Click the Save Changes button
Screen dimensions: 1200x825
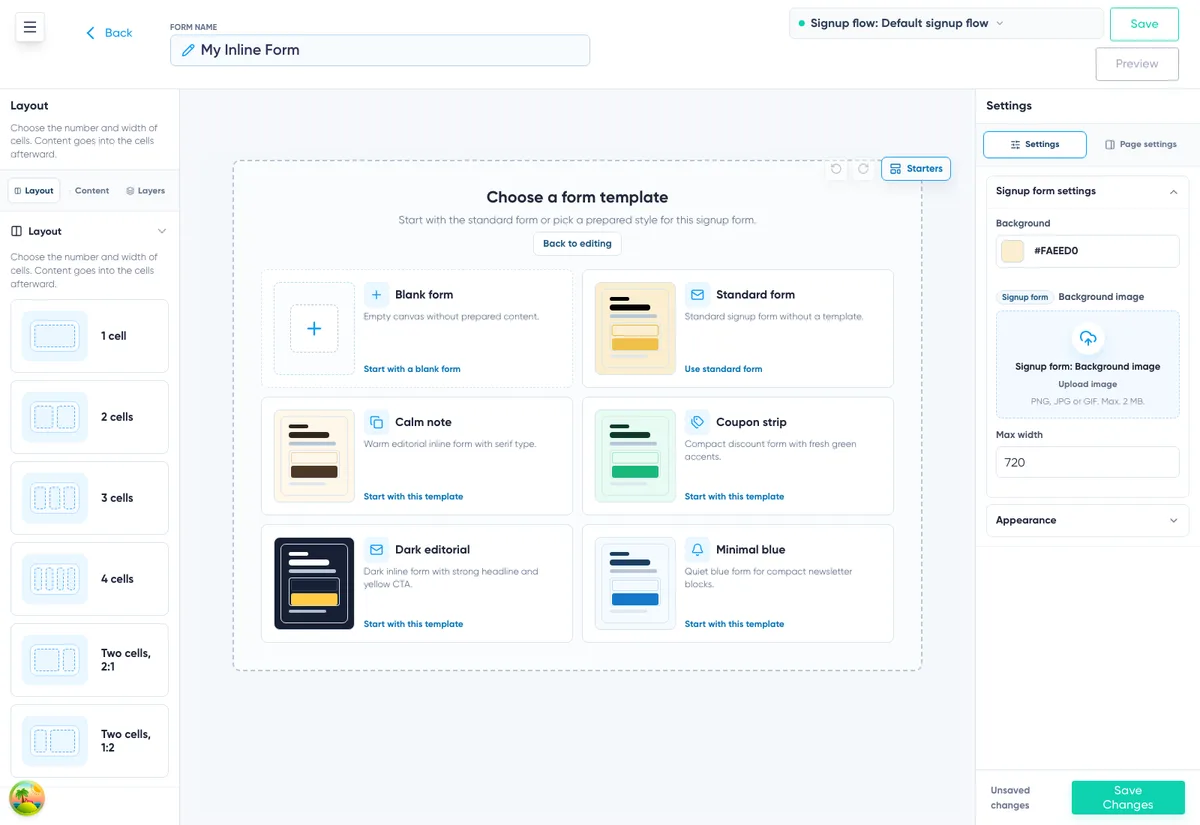[x=1128, y=797]
